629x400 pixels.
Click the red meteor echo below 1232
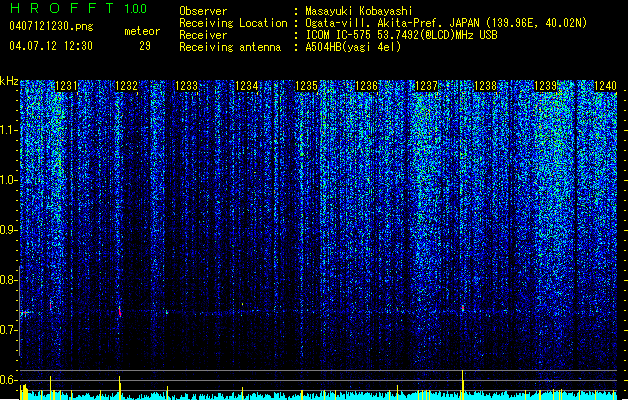[120, 311]
